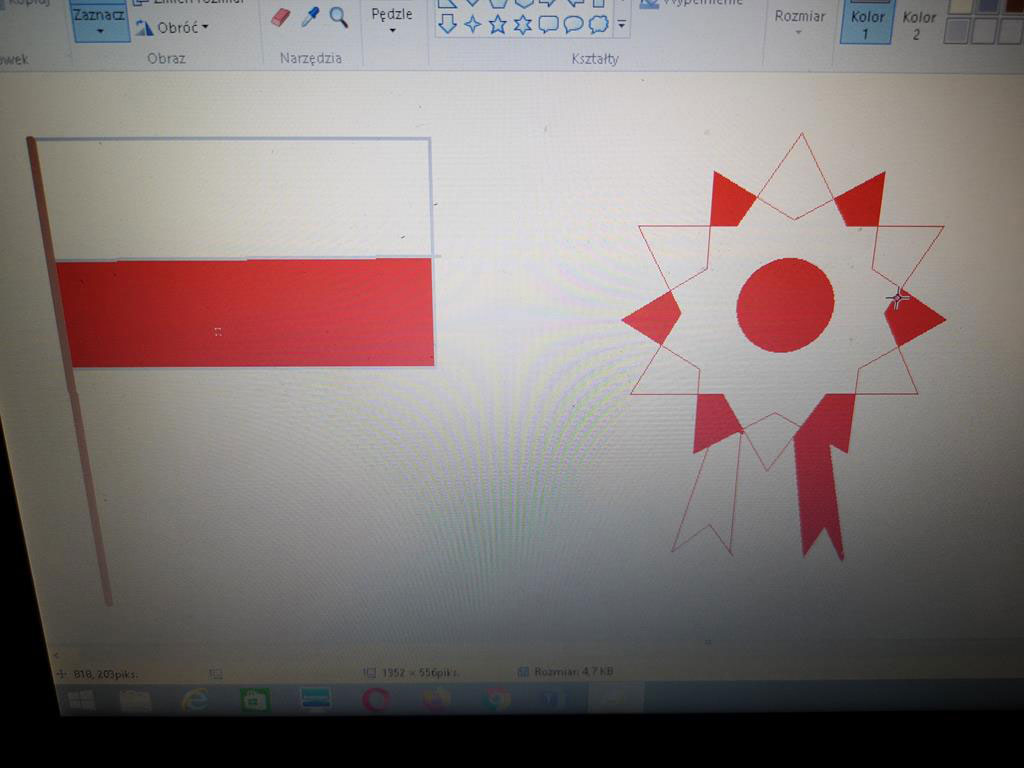The width and height of the screenshot is (1024, 768).
Task: Select the six-point star shape
Action: (x=522, y=24)
